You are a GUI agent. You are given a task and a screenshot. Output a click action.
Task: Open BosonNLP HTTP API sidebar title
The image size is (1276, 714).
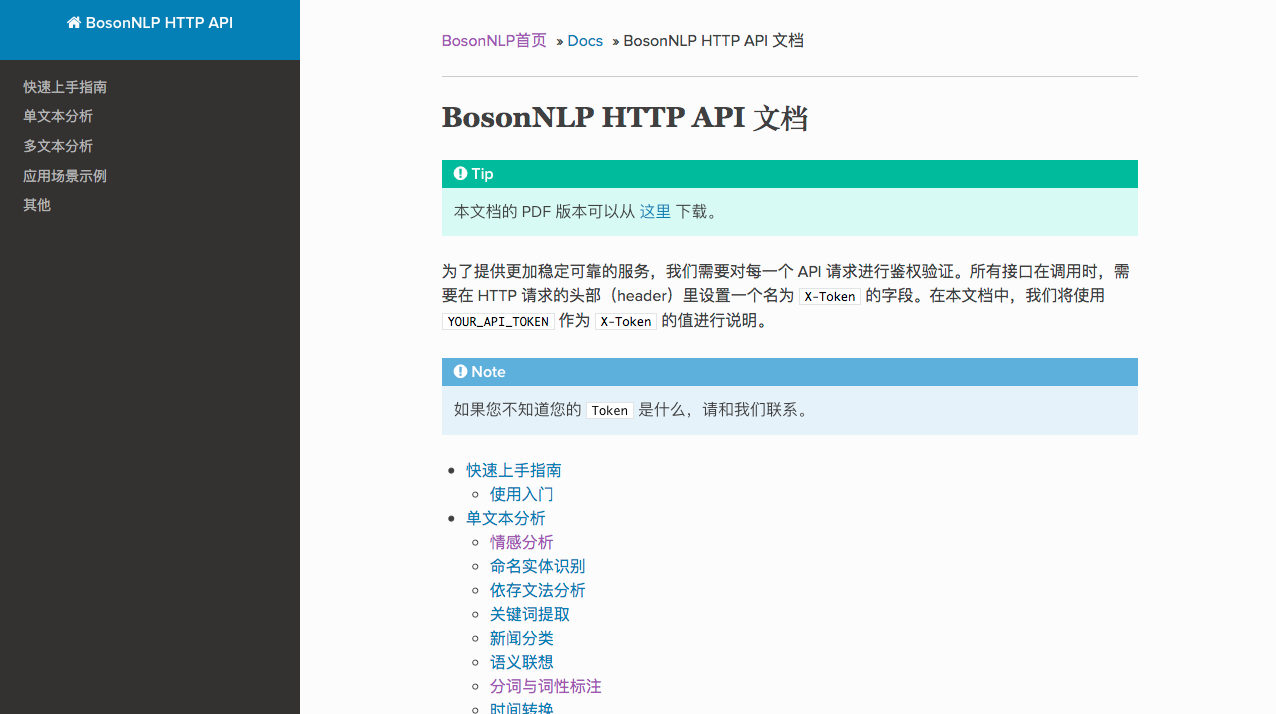[x=150, y=22]
